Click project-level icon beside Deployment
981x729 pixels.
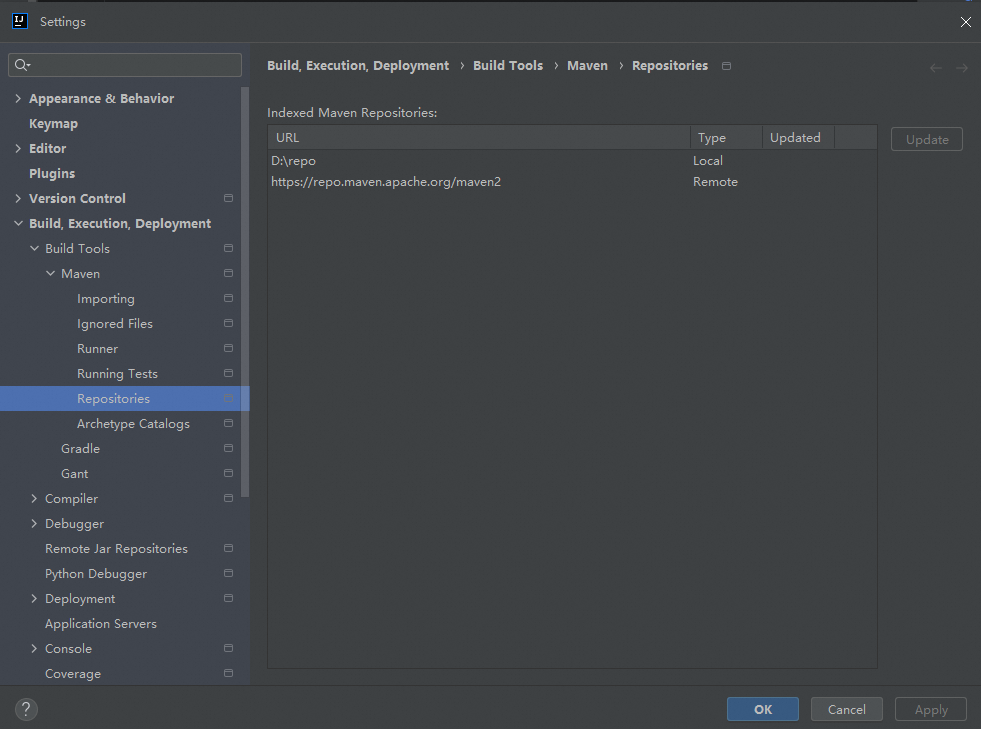pyautogui.click(x=228, y=599)
